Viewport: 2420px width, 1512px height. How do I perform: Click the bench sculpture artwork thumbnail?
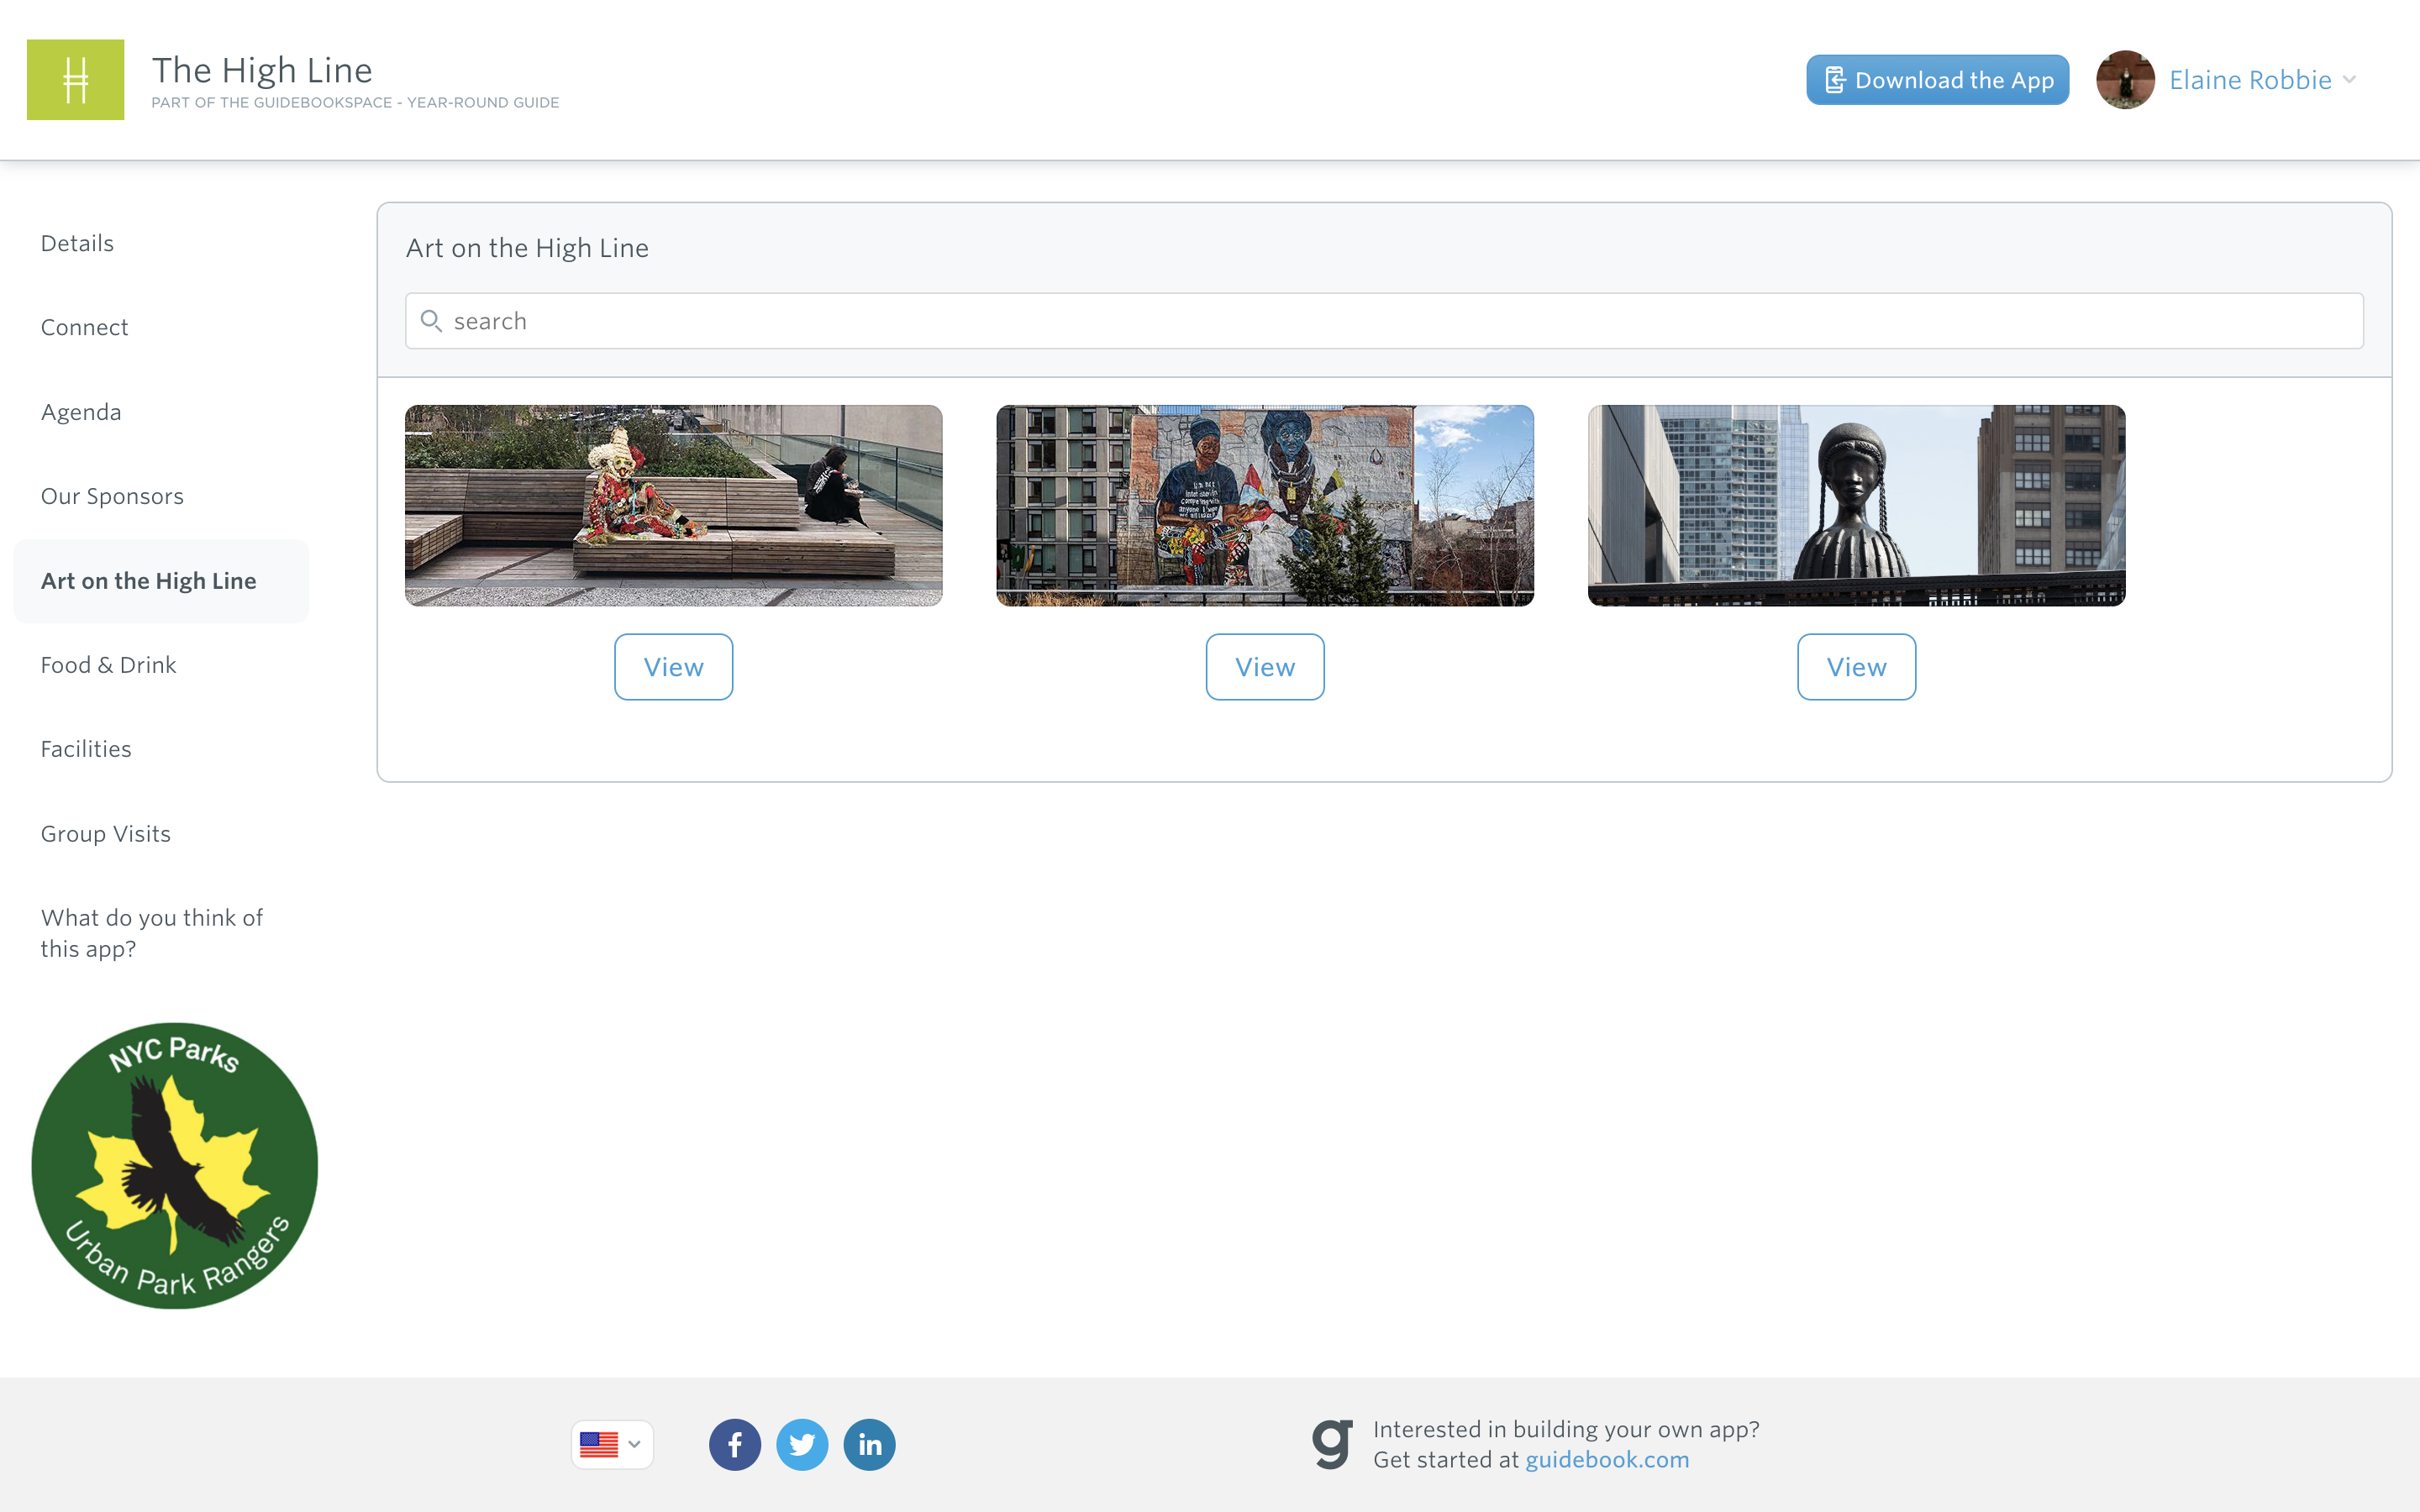[x=673, y=505]
